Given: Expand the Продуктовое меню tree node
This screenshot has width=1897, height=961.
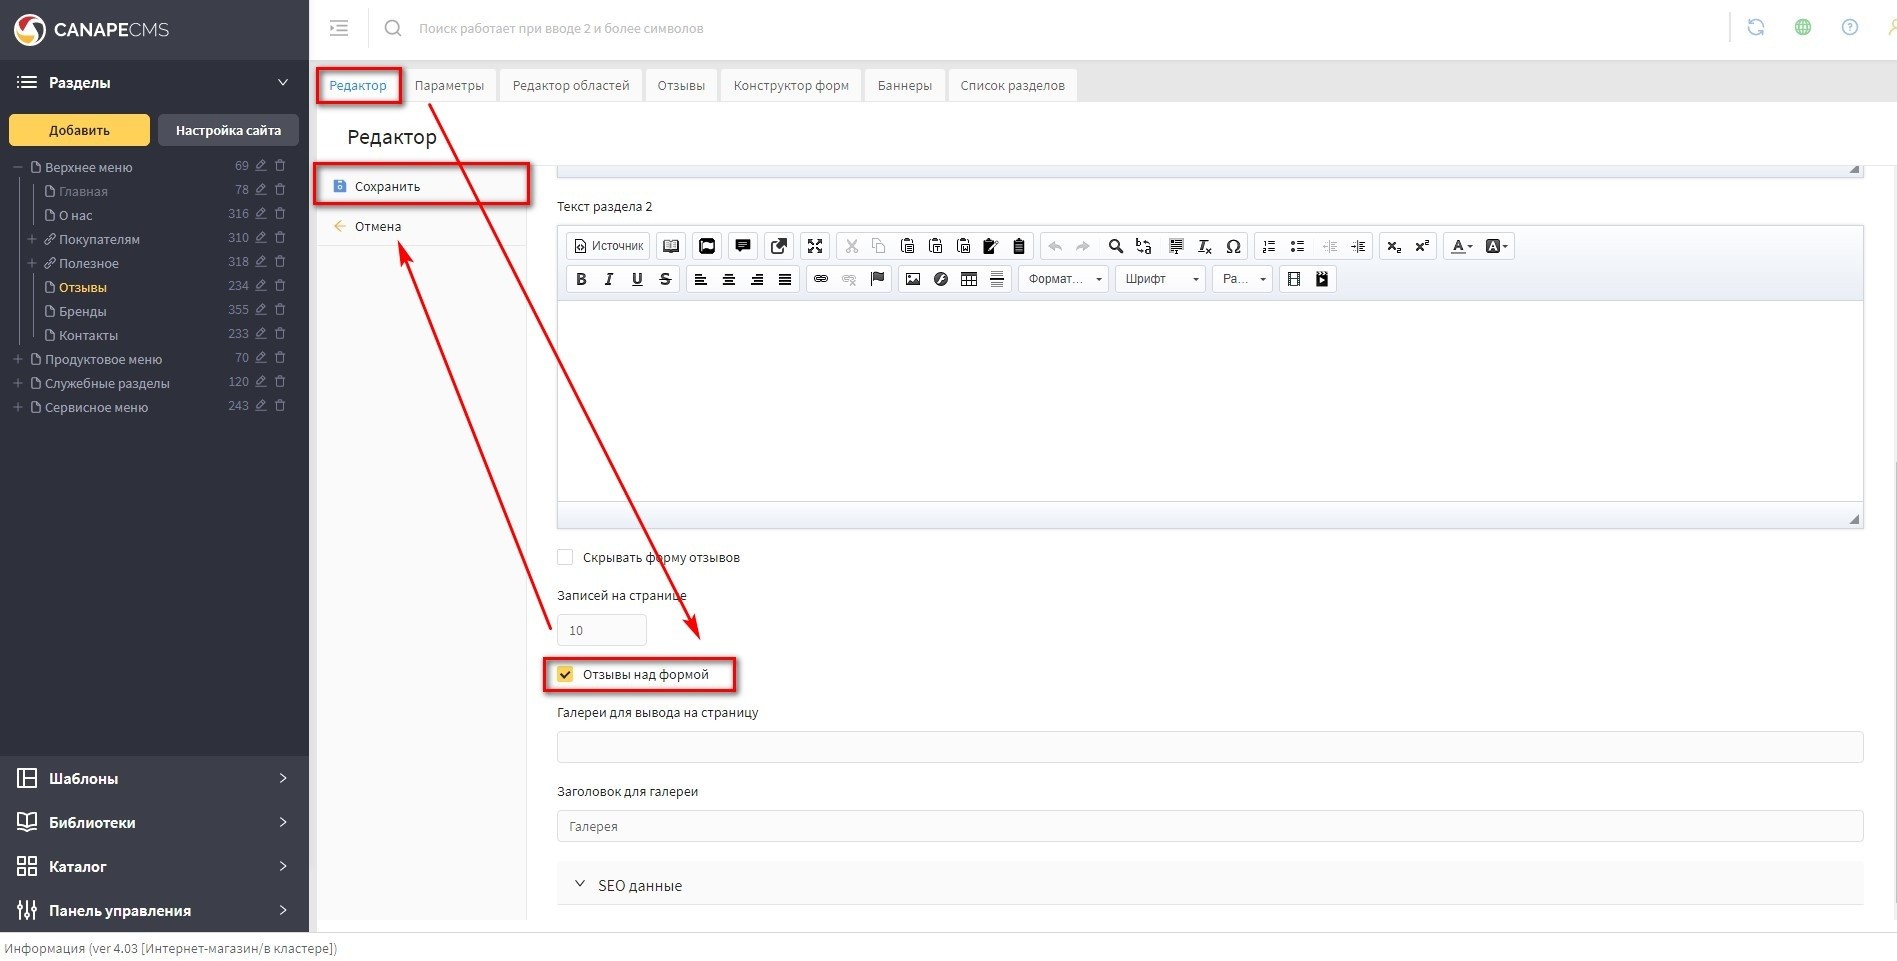Looking at the screenshot, I should tap(18, 359).
